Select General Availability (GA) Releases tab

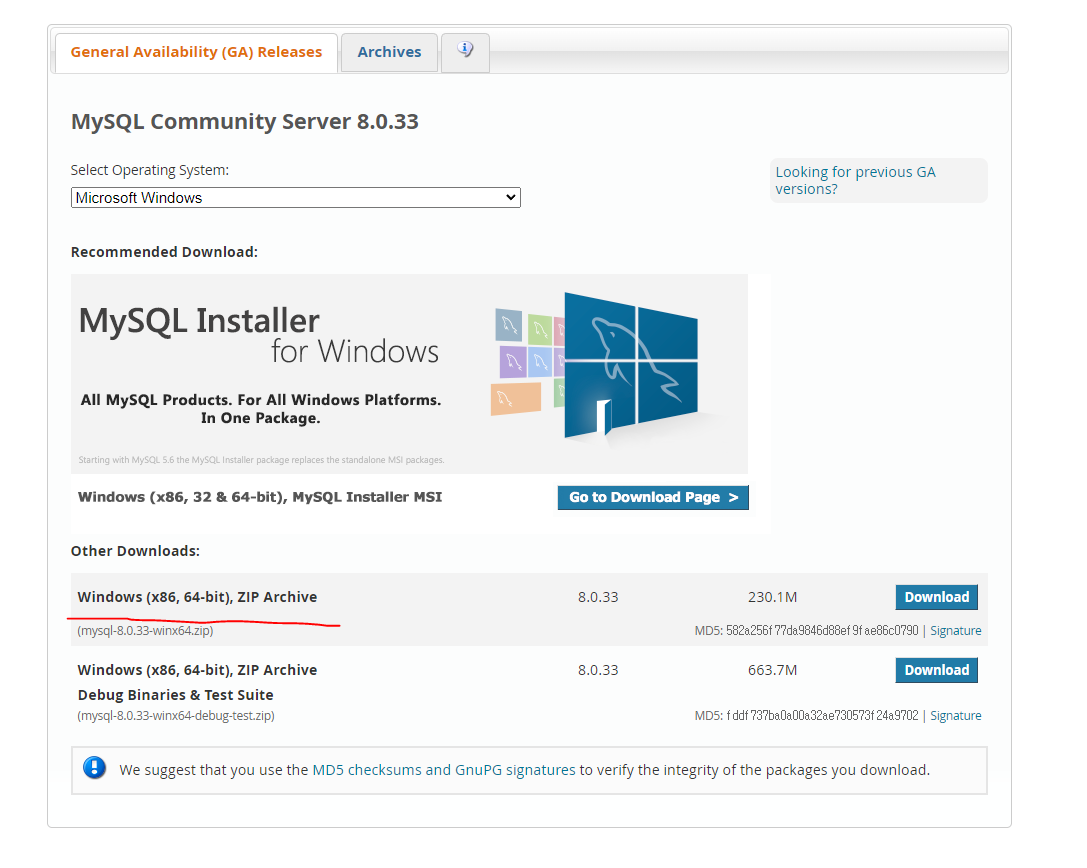196,52
